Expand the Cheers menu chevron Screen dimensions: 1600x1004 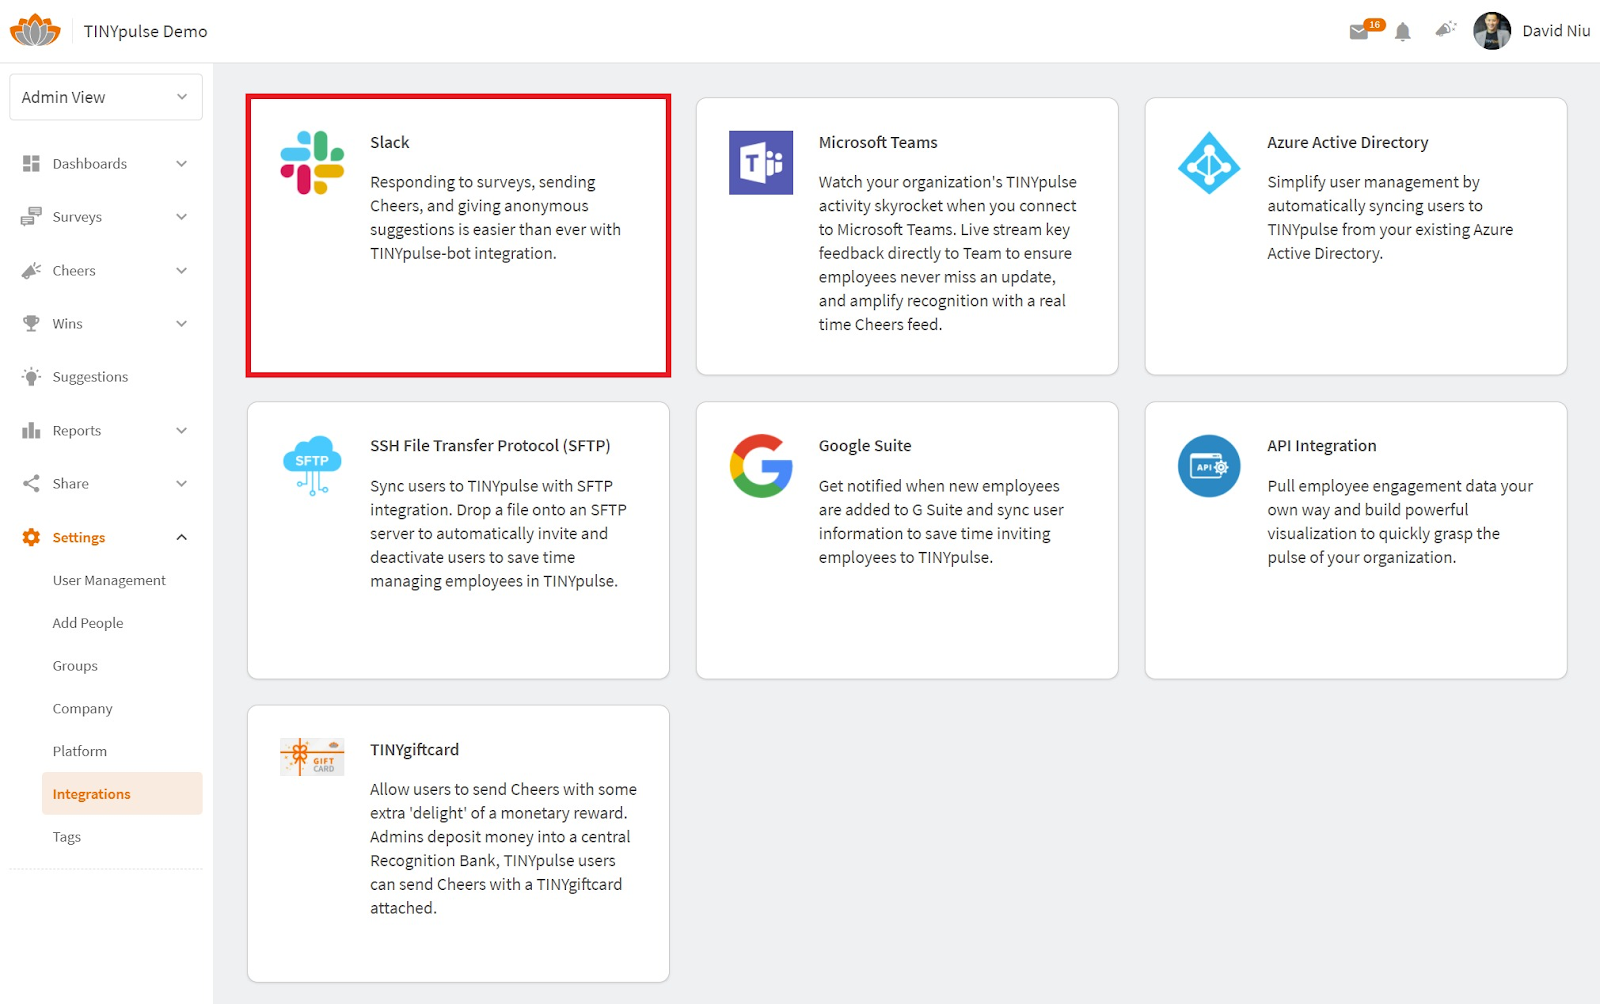tap(182, 270)
